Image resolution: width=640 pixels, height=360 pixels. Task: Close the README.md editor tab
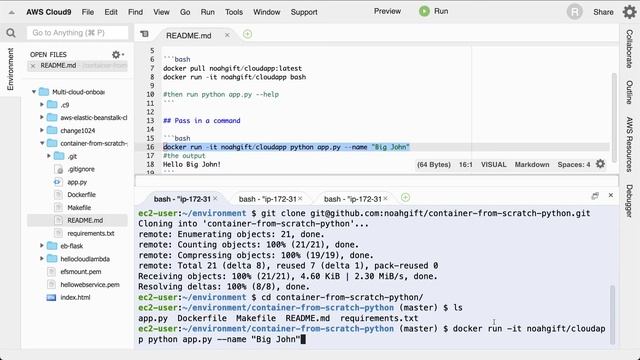click(x=227, y=36)
